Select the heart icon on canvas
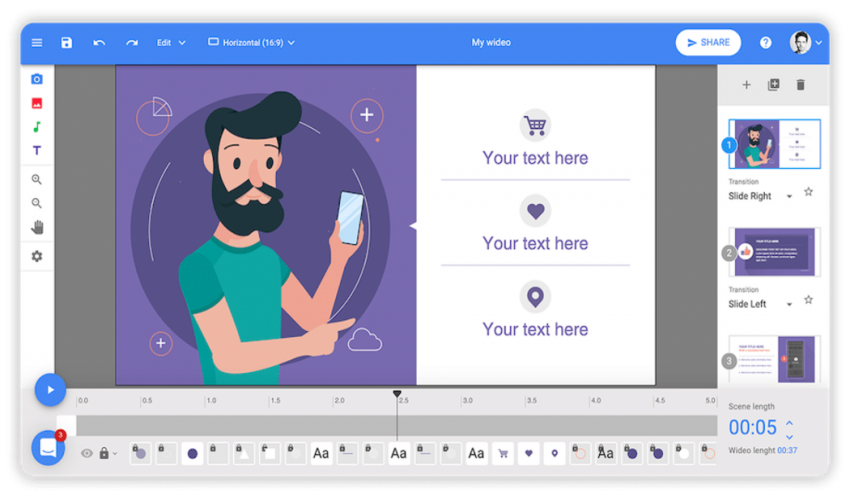 [535, 211]
